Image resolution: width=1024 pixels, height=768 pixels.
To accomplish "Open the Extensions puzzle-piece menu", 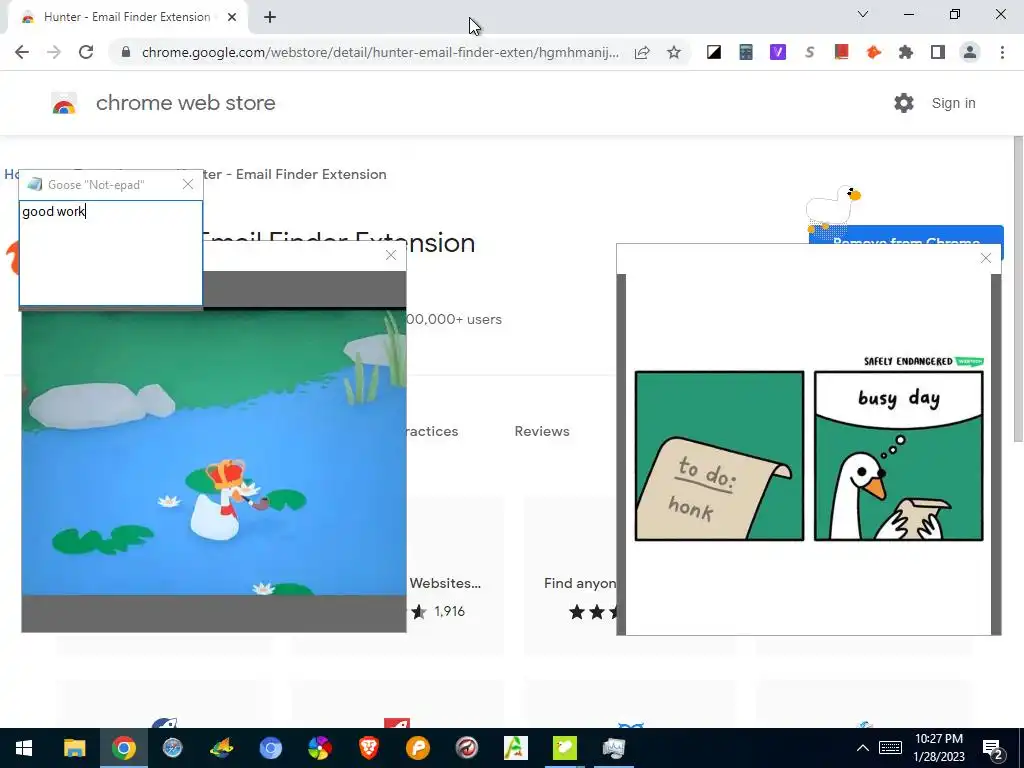I will click(906, 52).
